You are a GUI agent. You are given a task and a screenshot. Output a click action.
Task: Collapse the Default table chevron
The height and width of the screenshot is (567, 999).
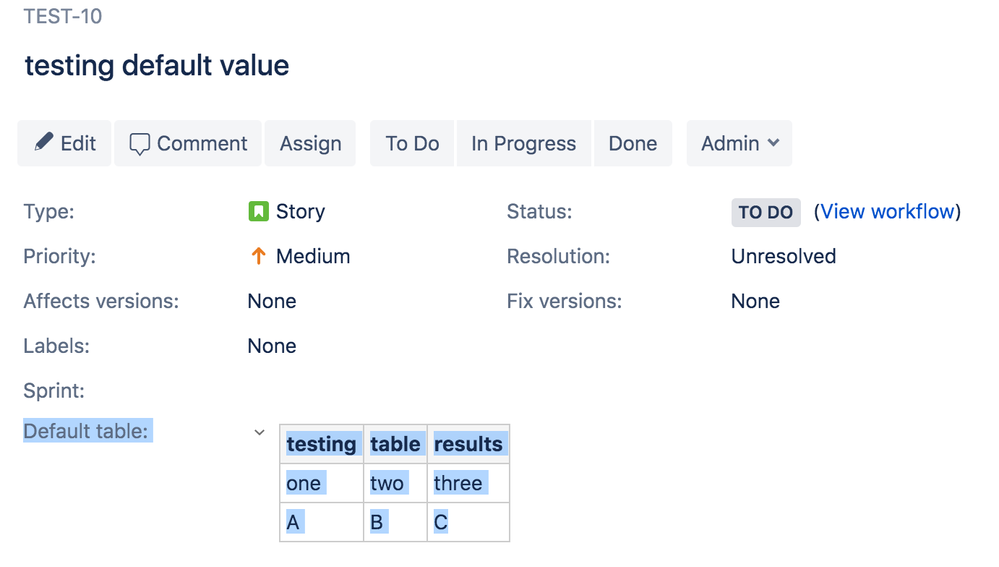click(x=259, y=433)
